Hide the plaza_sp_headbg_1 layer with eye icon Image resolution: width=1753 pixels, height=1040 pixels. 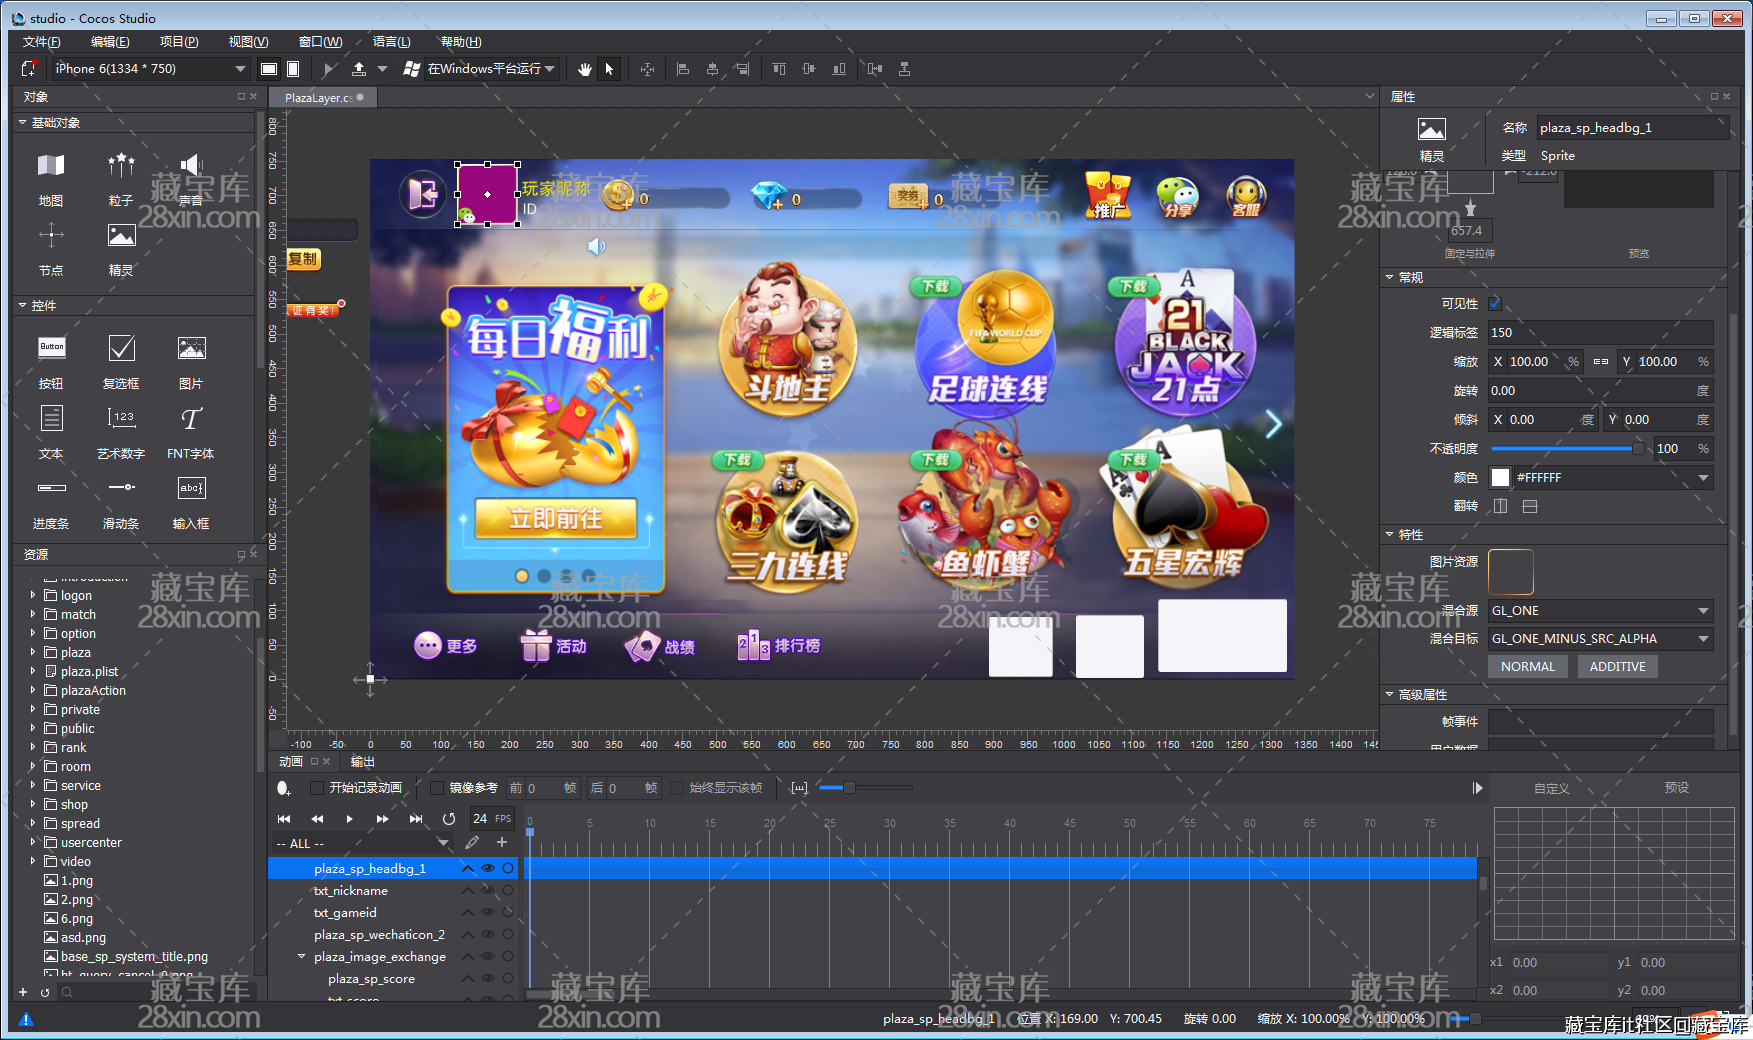pos(488,869)
